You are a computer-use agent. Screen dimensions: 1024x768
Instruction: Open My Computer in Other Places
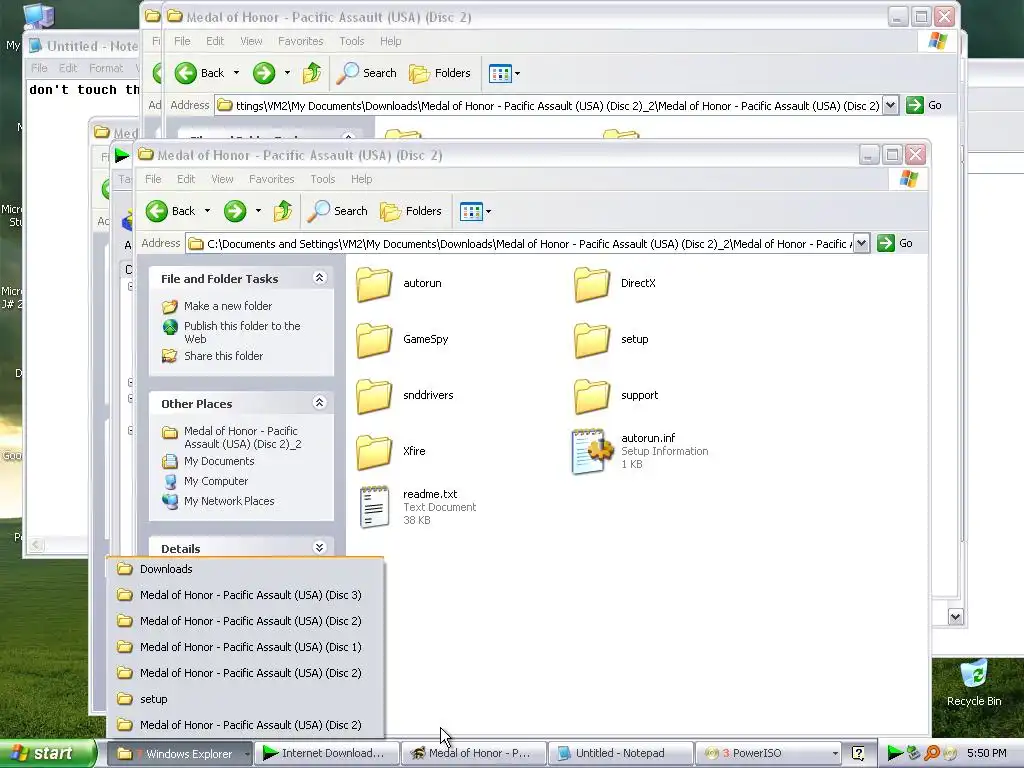216,481
